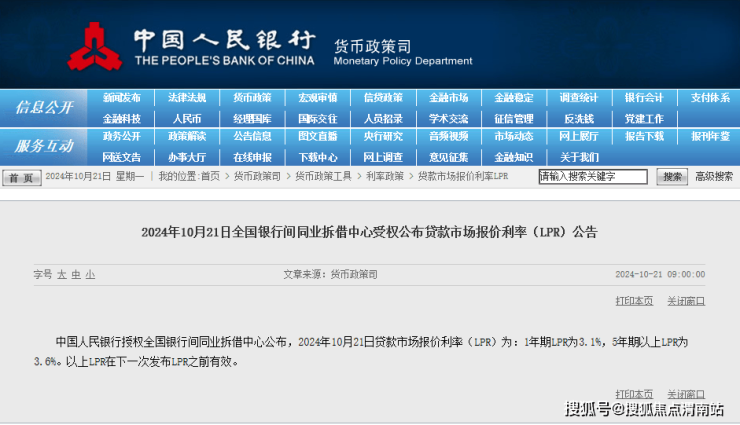Click the 信息公开 category label
Image resolution: width=740 pixels, height=425 pixels.
[44, 108]
